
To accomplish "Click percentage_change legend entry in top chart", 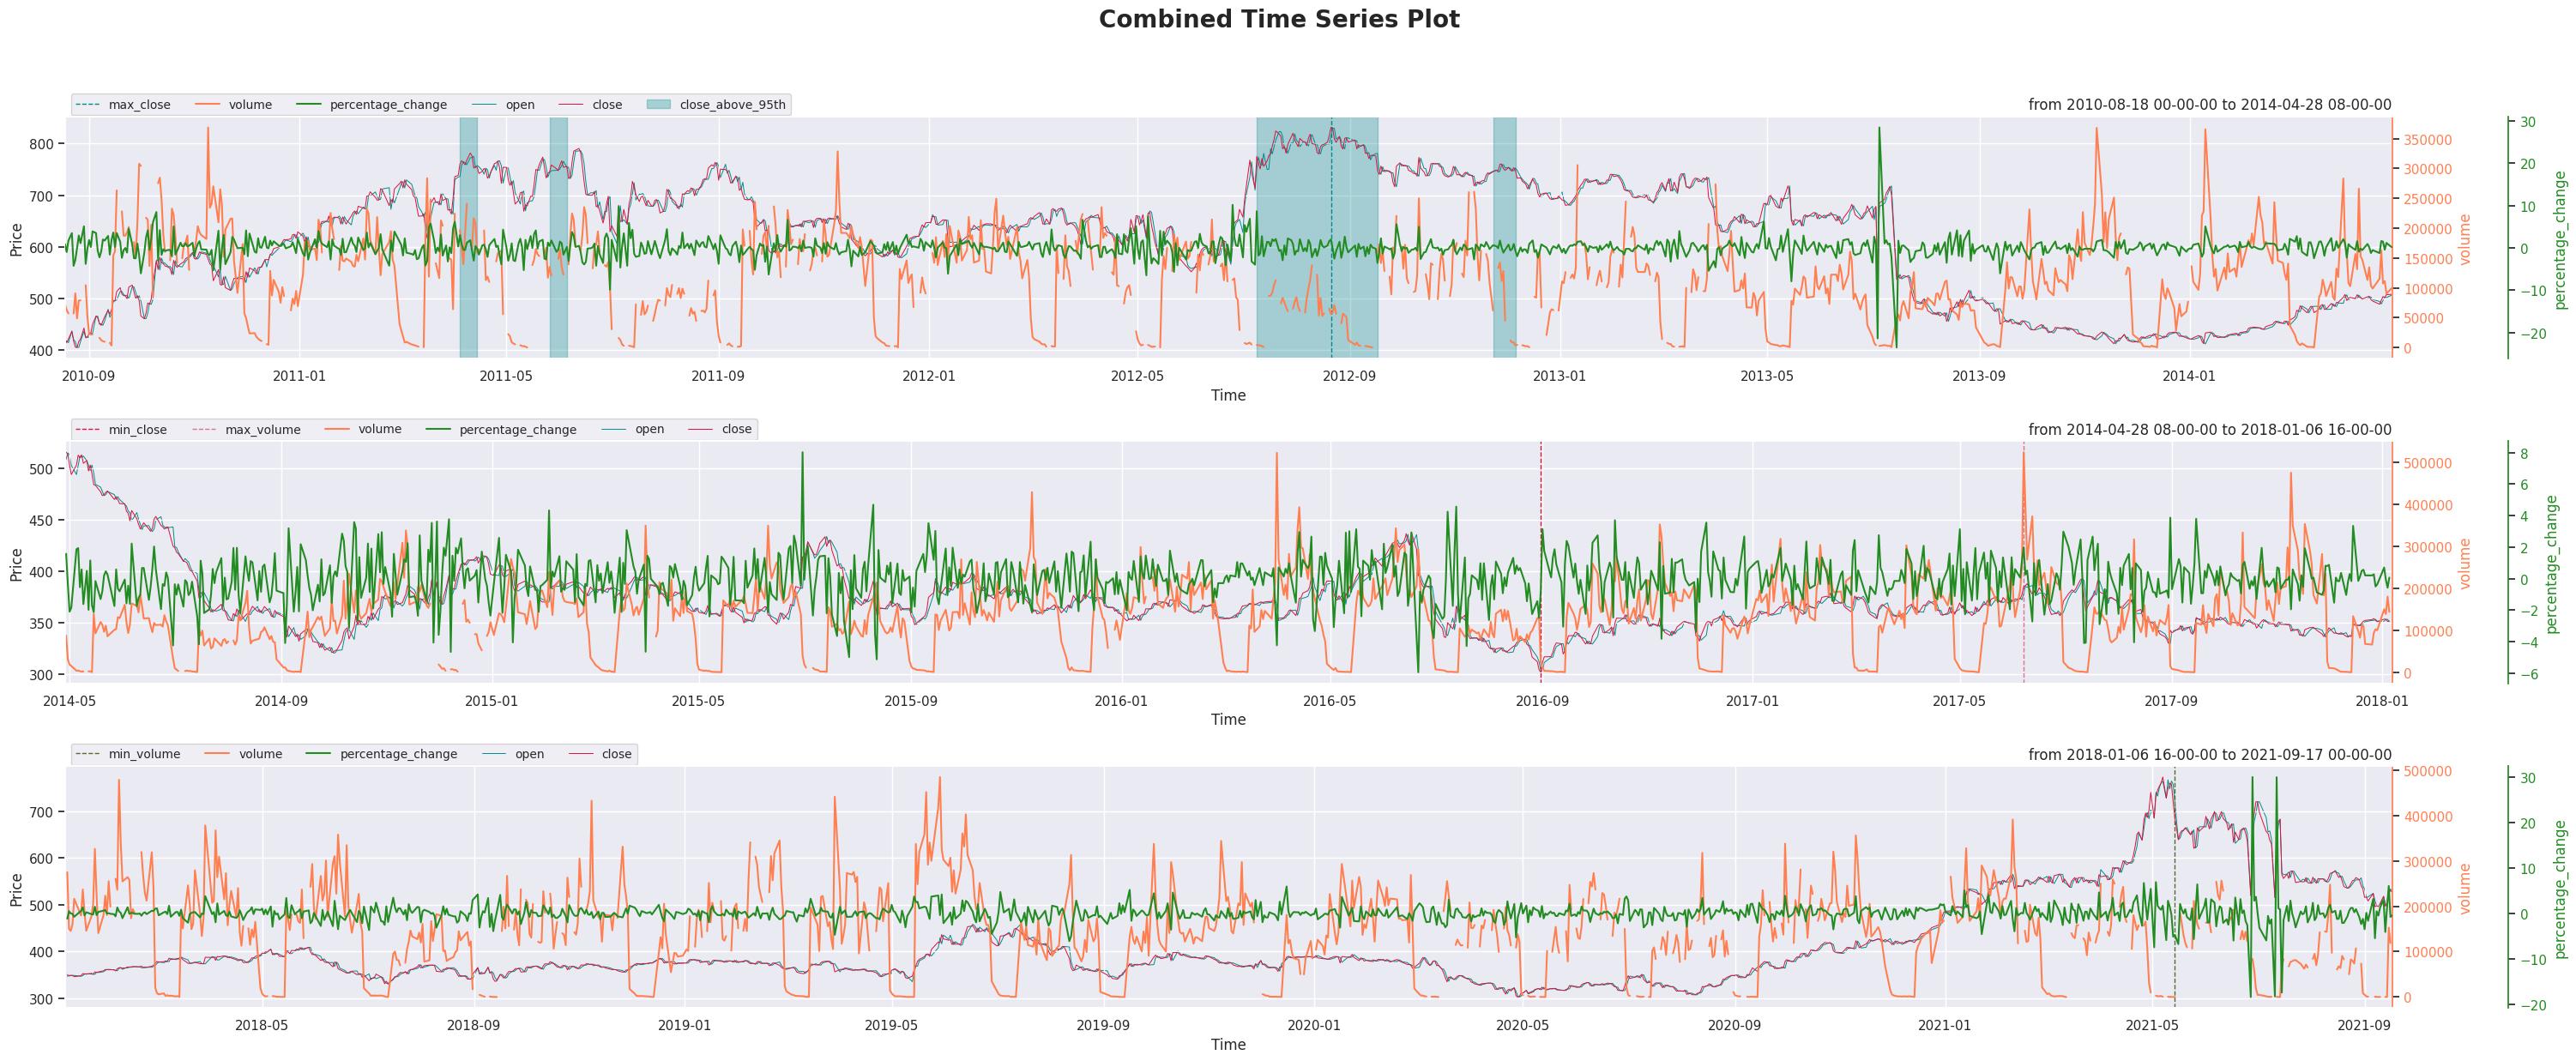I will pyautogui.click(x=388, y=105).
